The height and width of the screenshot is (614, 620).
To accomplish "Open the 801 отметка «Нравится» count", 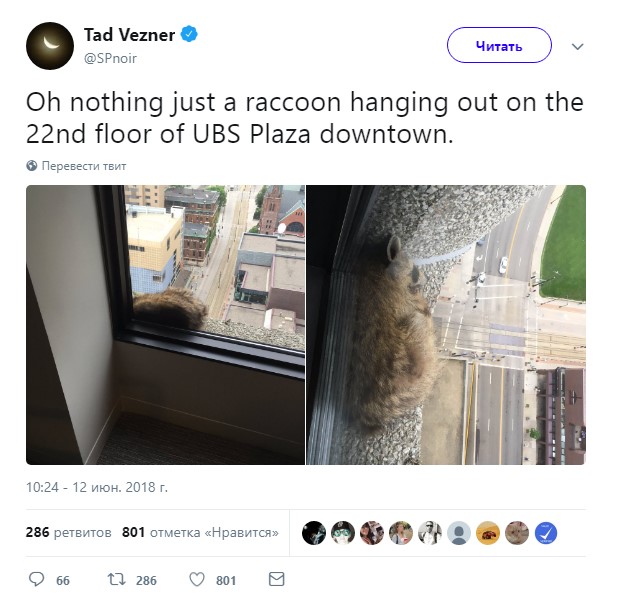I will (200, 532).
